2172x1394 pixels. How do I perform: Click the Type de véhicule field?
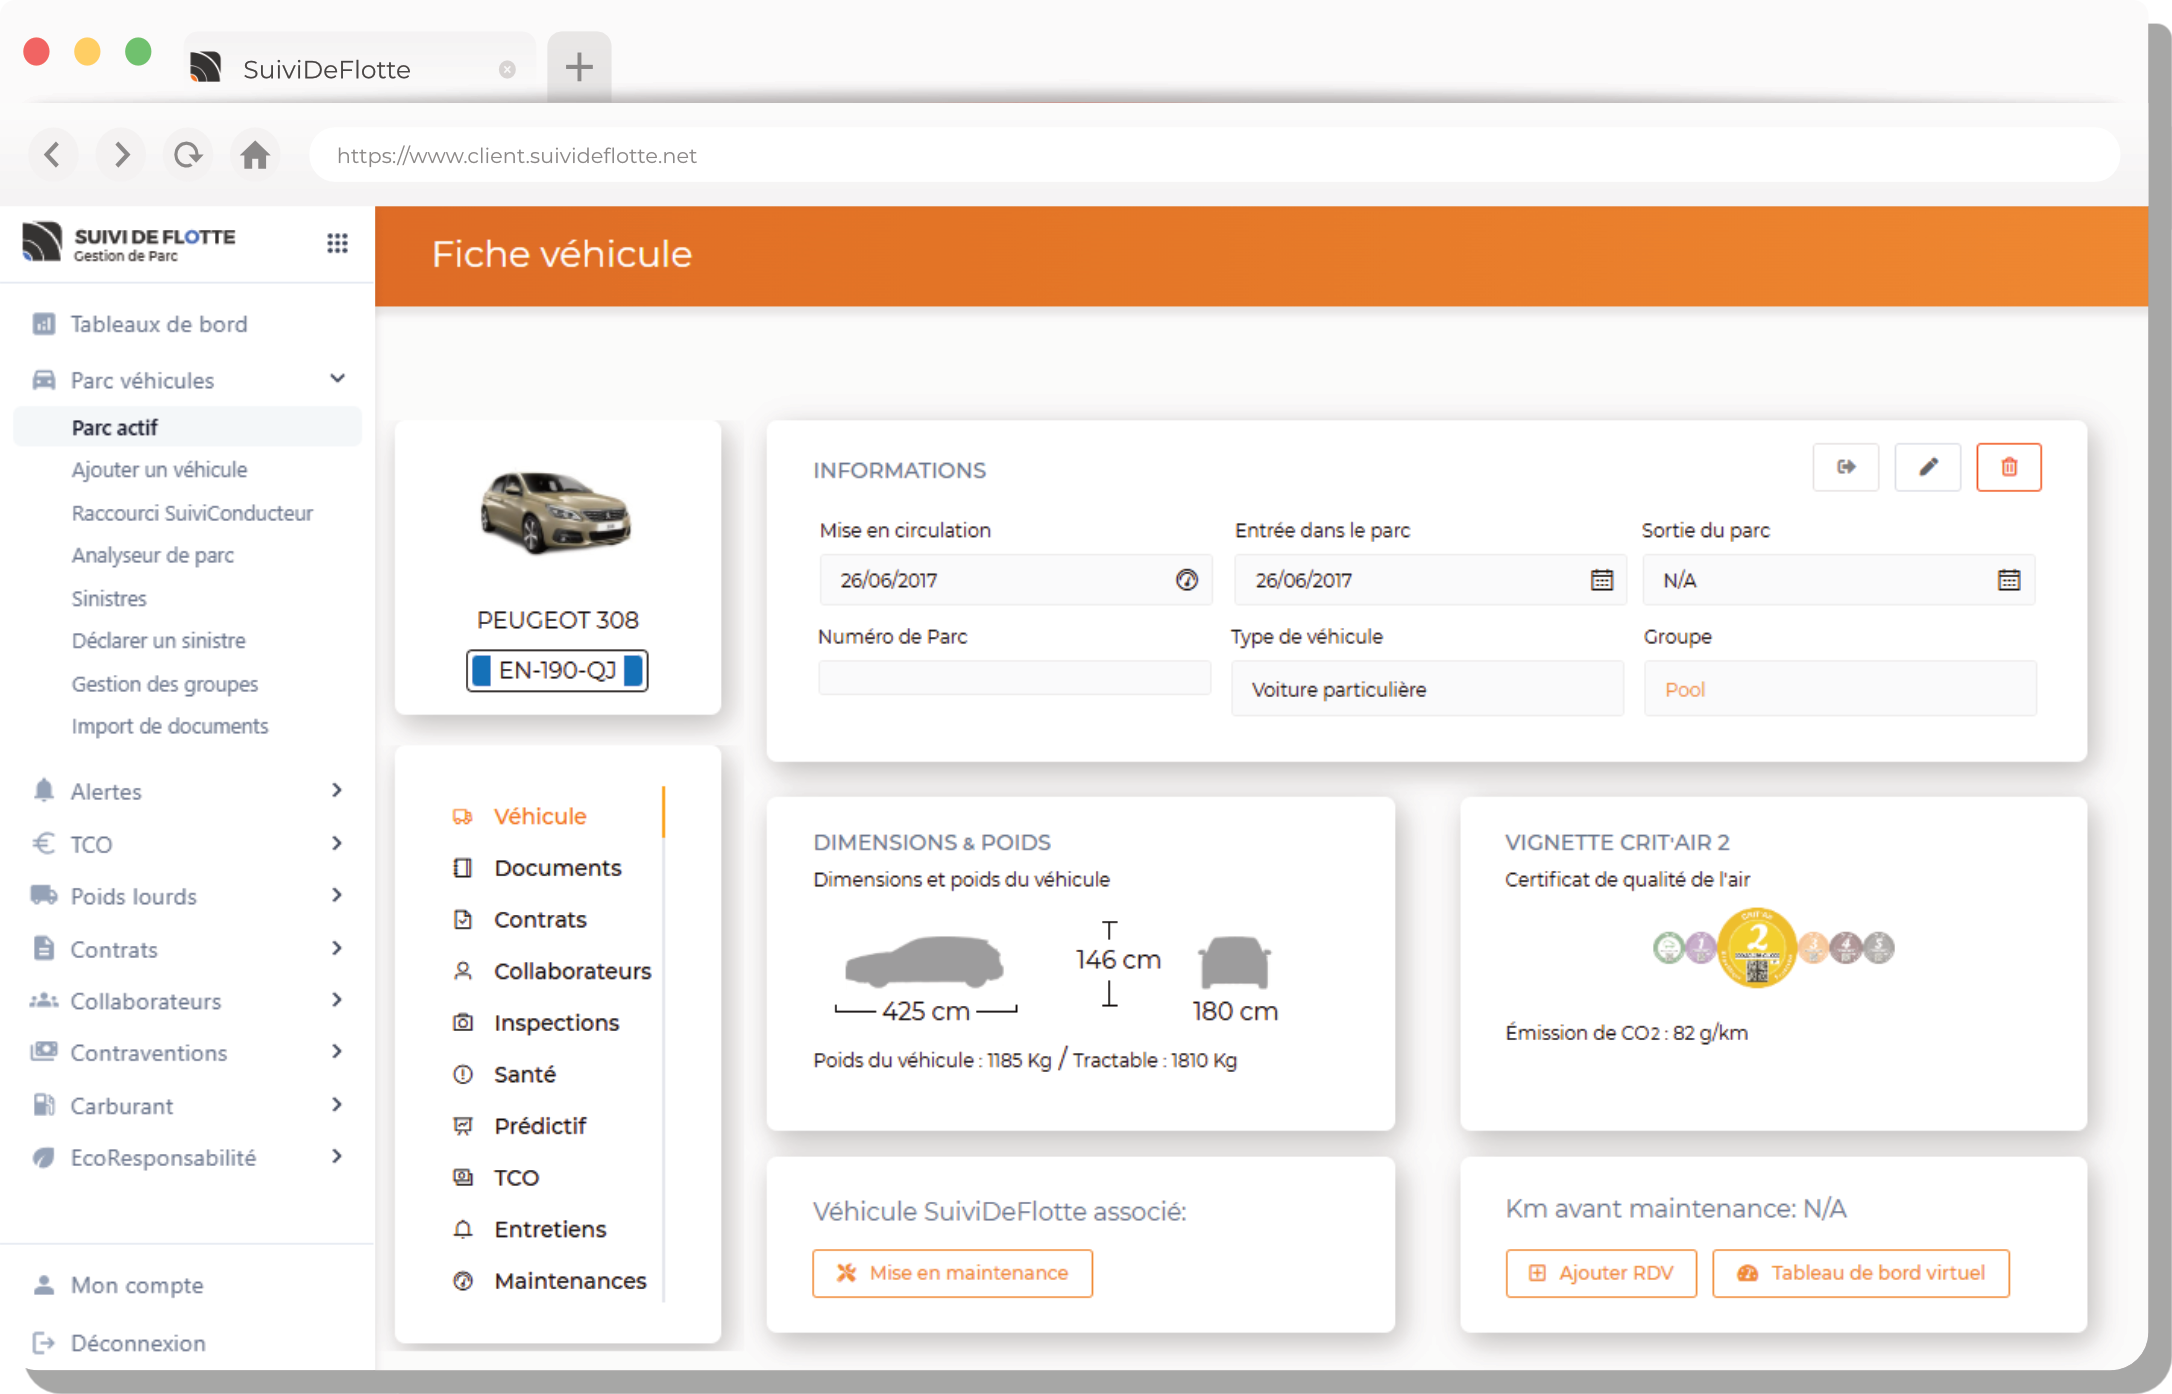coord(1427,689)
